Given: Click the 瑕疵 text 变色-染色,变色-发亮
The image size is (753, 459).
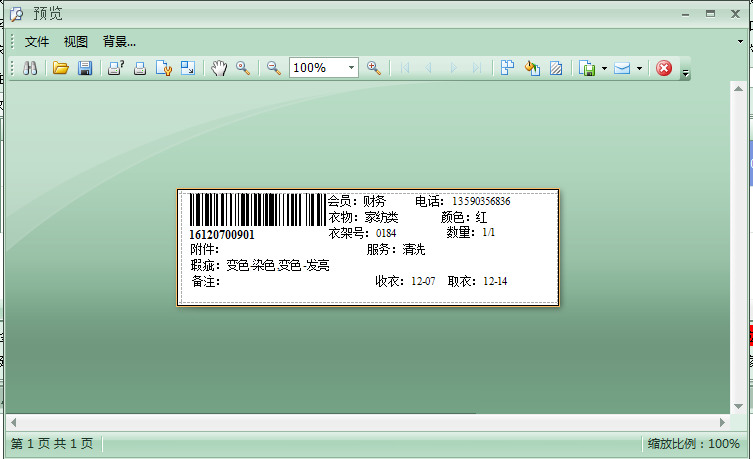Looking at the screenshot, I should pyautogui.click(x=278, y=265).
